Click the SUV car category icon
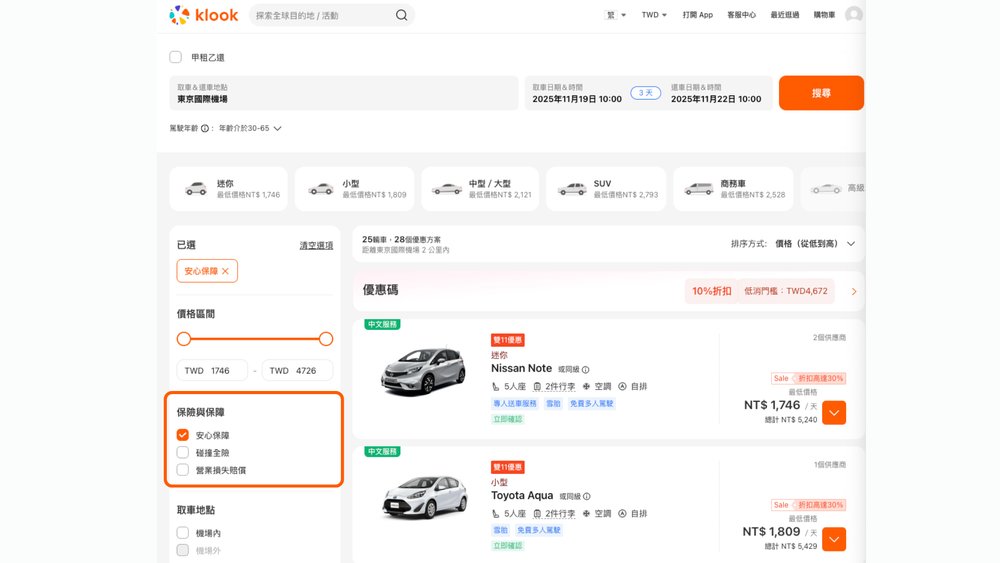Screen dimensions: 1000x563 [572, 189]
